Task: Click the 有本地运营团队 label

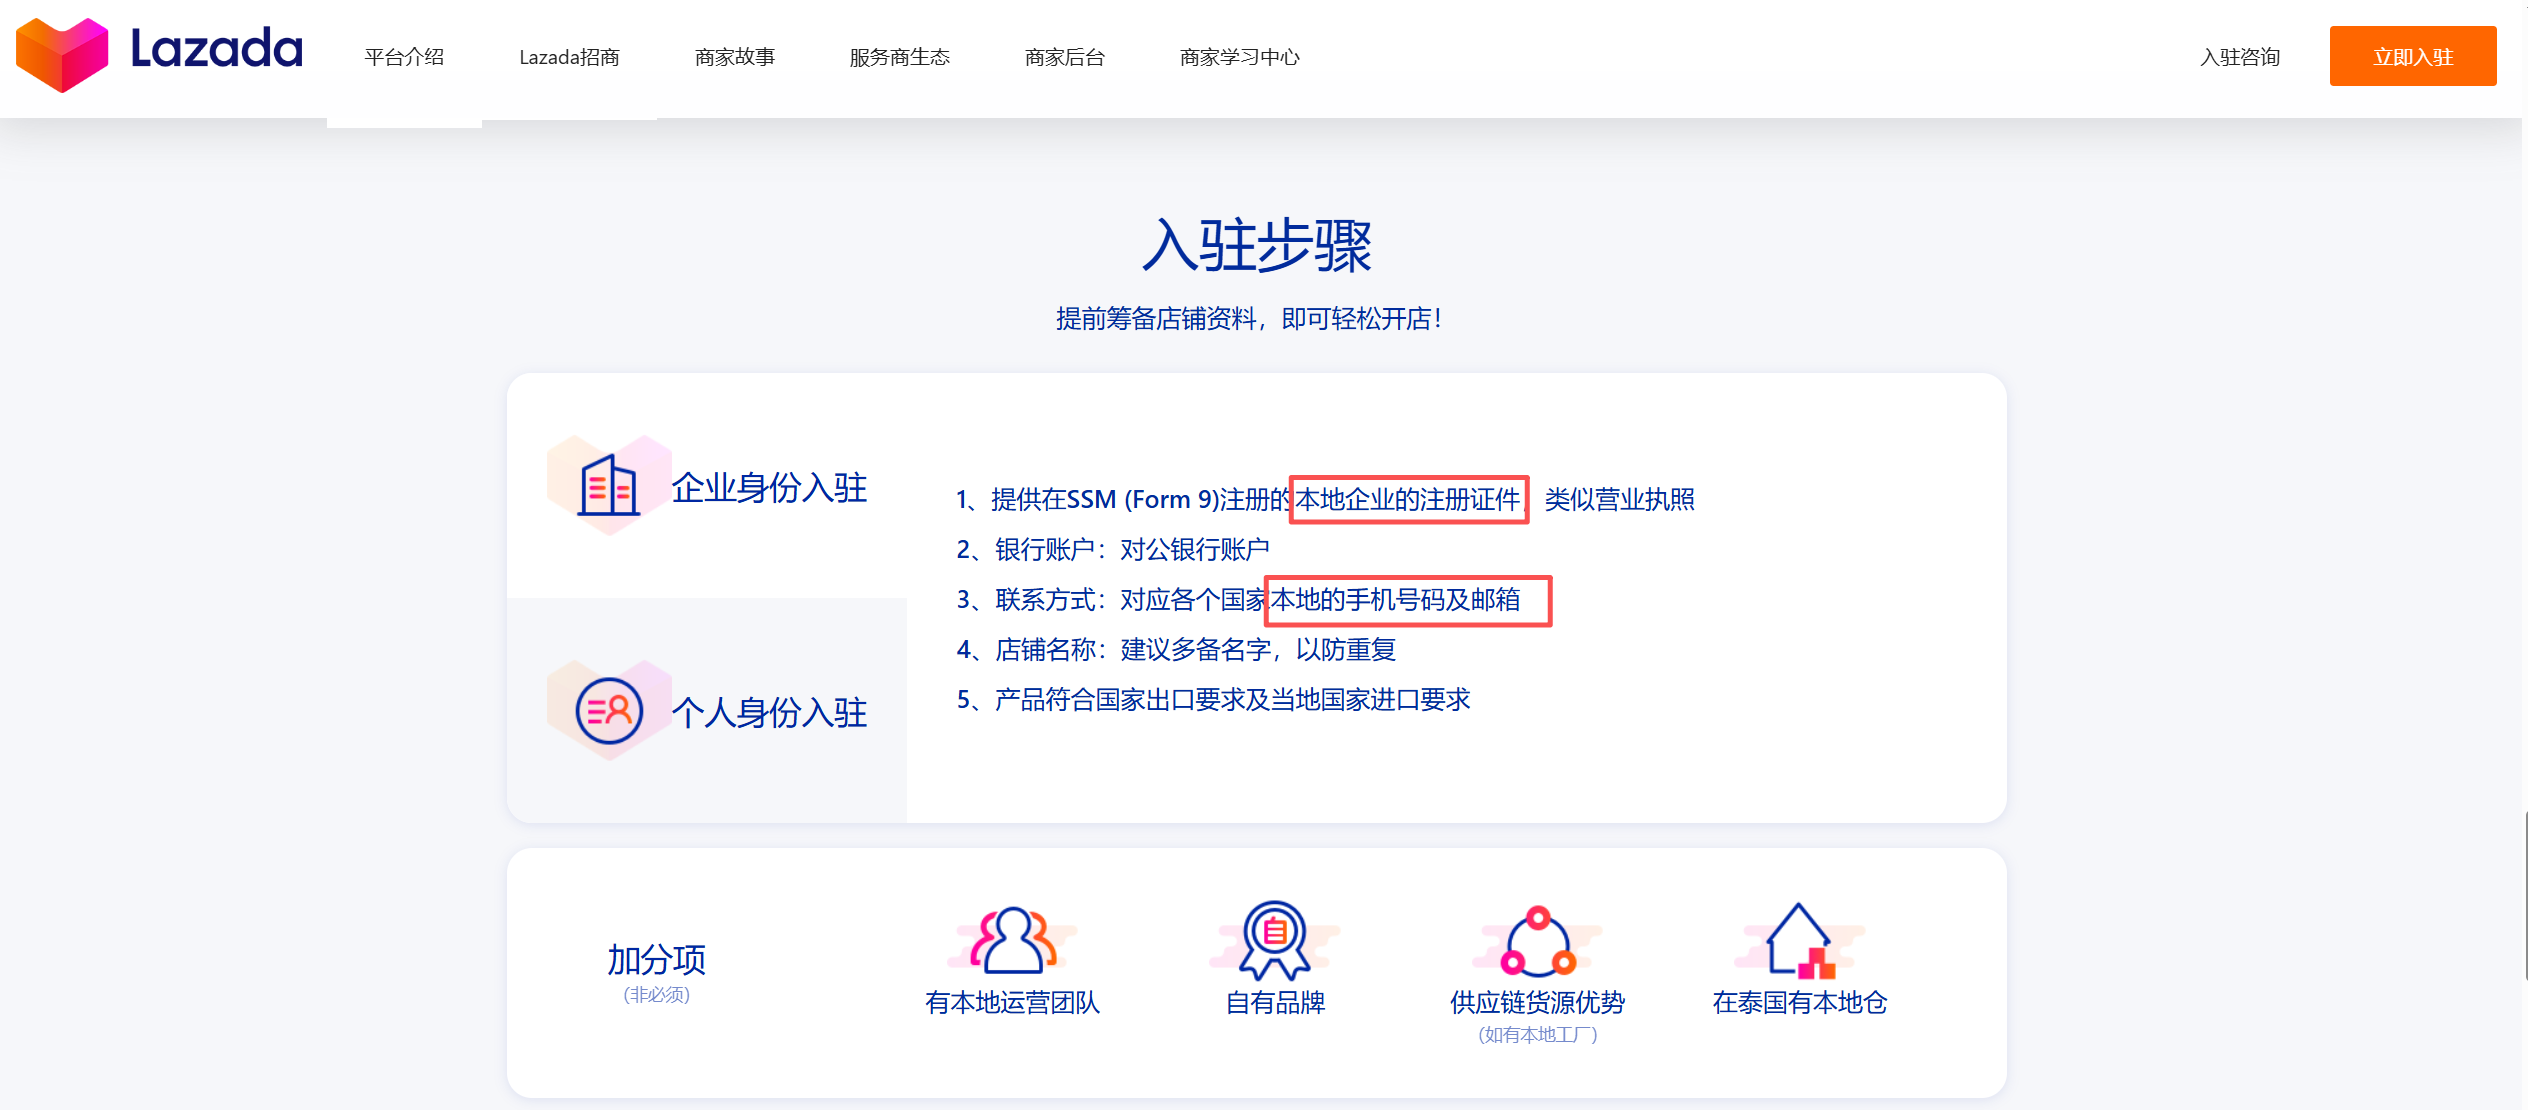Action: click(1013, 1002)
